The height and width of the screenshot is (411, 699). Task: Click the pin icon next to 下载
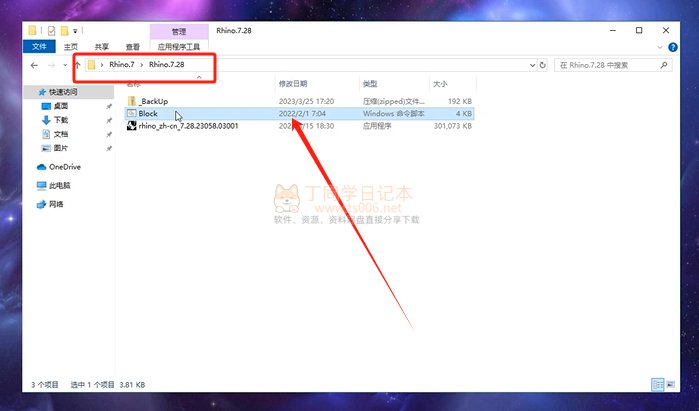(109, 120)
